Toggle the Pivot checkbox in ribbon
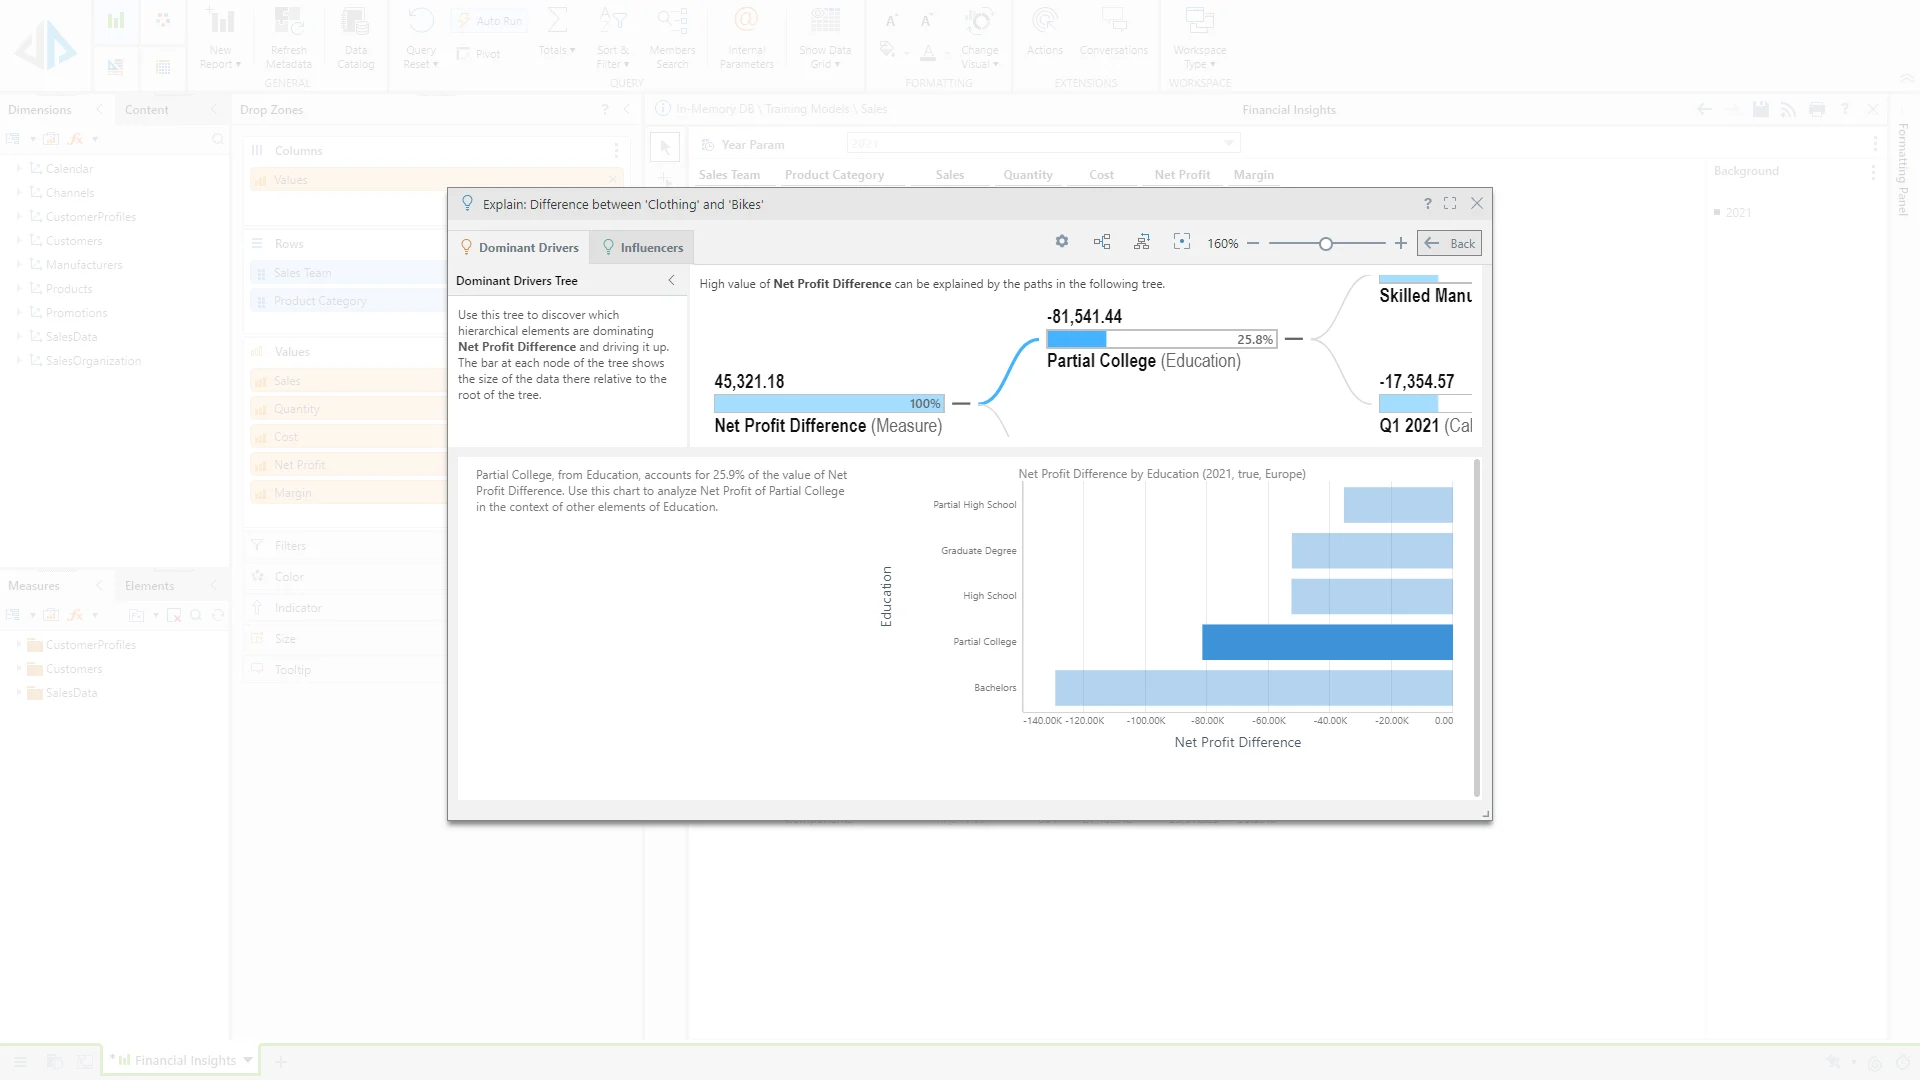Viewport: 1920px width, 1080px height. [464, 54]
